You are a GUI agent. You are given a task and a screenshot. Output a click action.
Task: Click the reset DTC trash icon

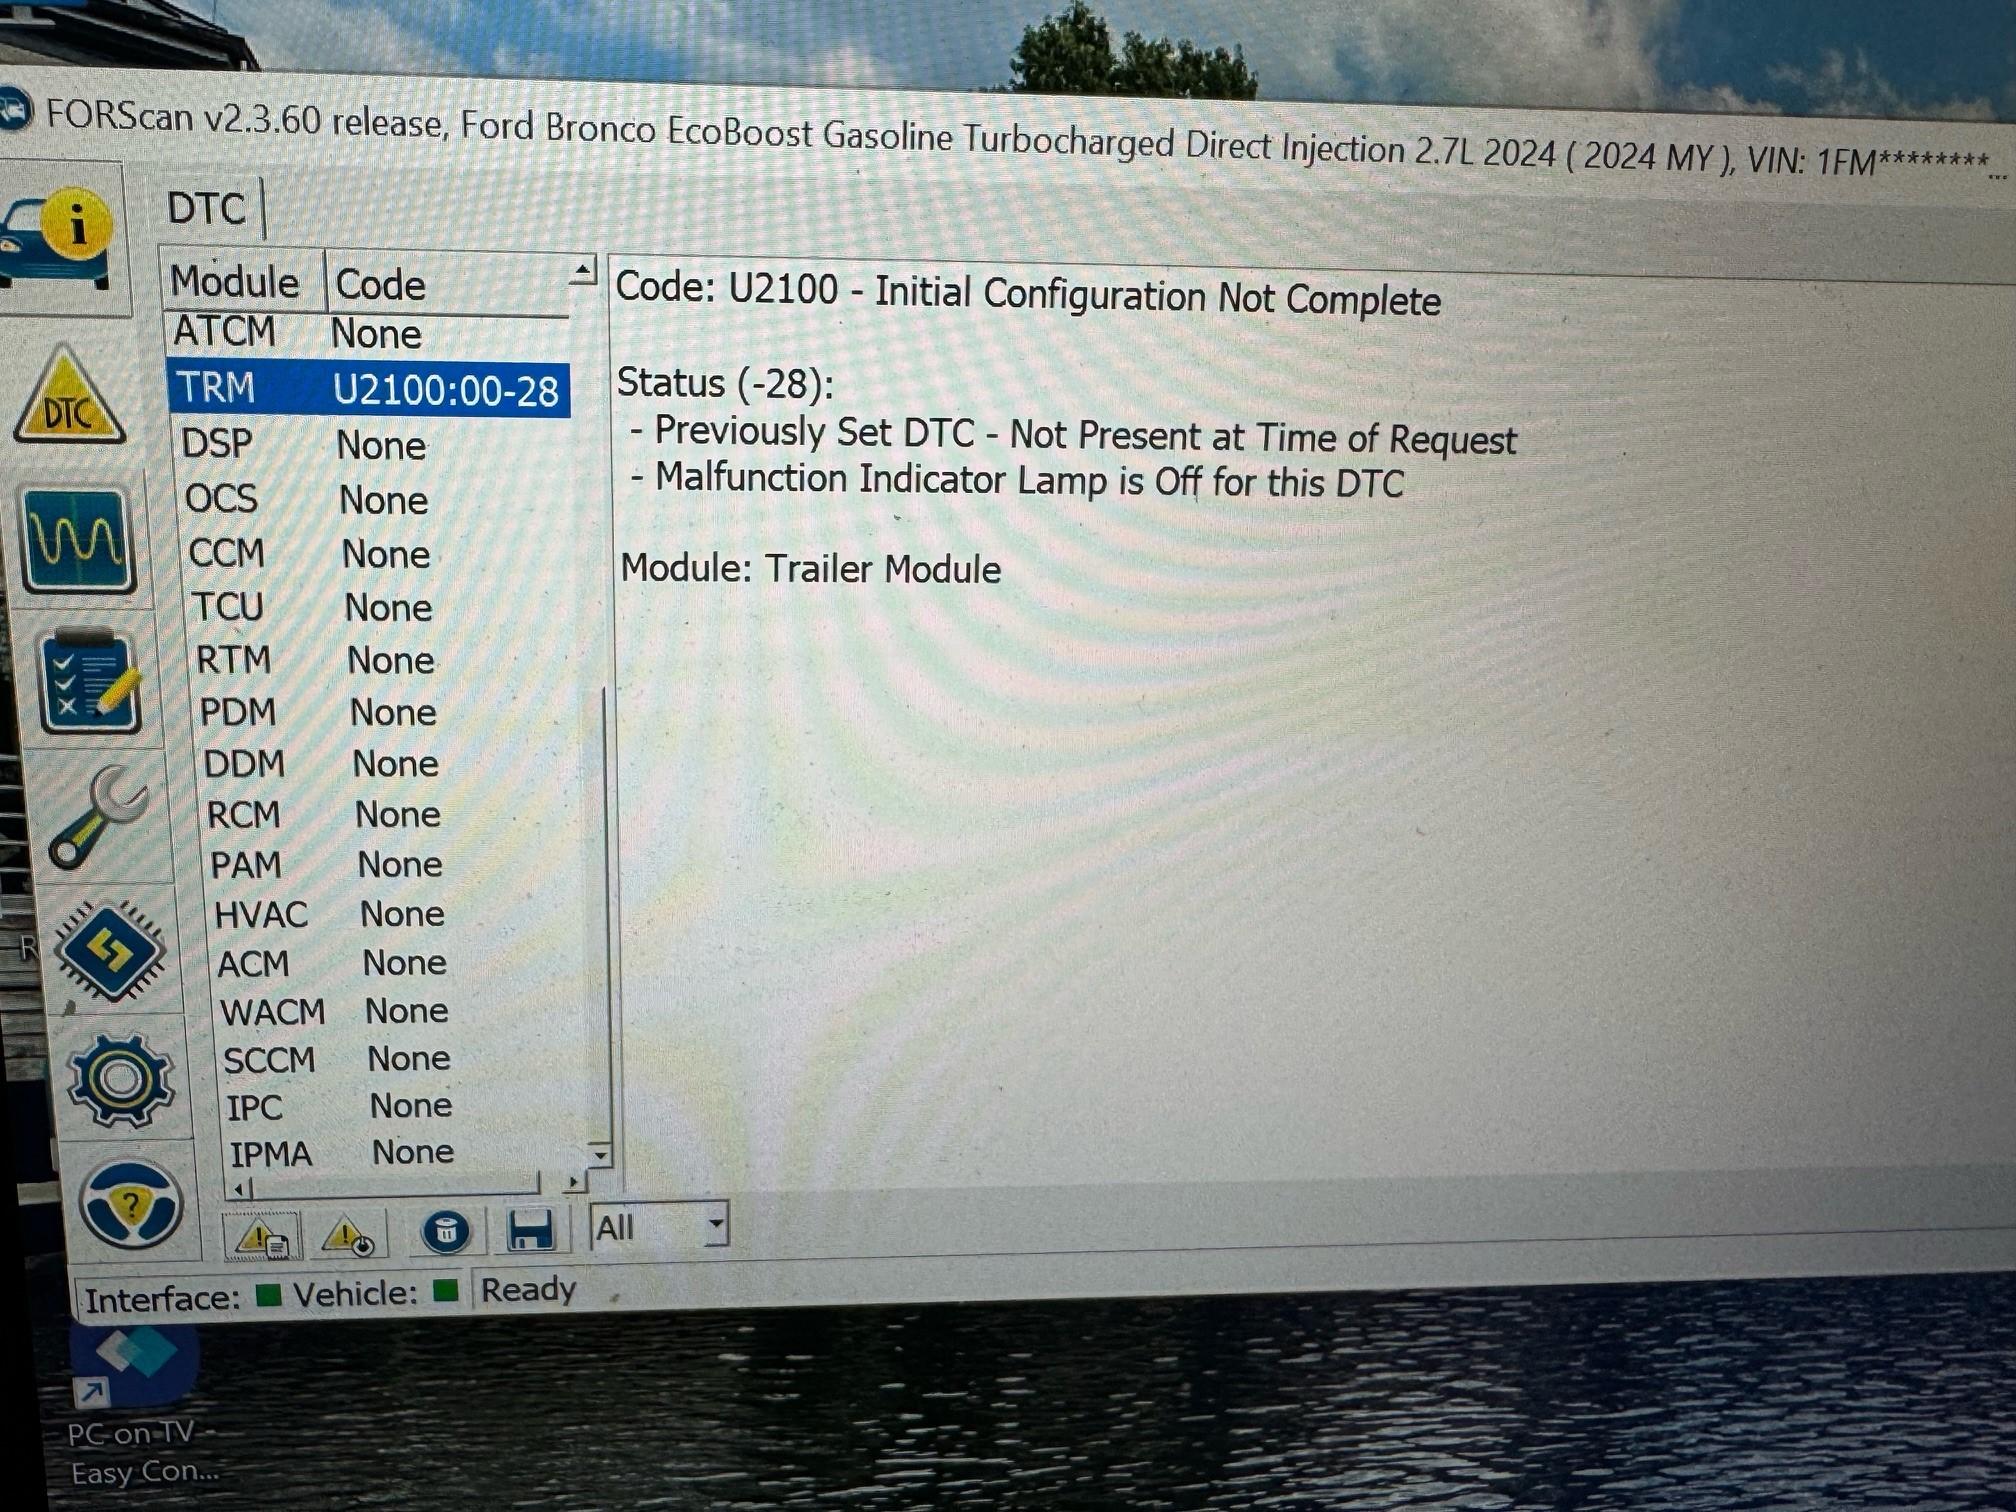click(x=446, y=1231)
